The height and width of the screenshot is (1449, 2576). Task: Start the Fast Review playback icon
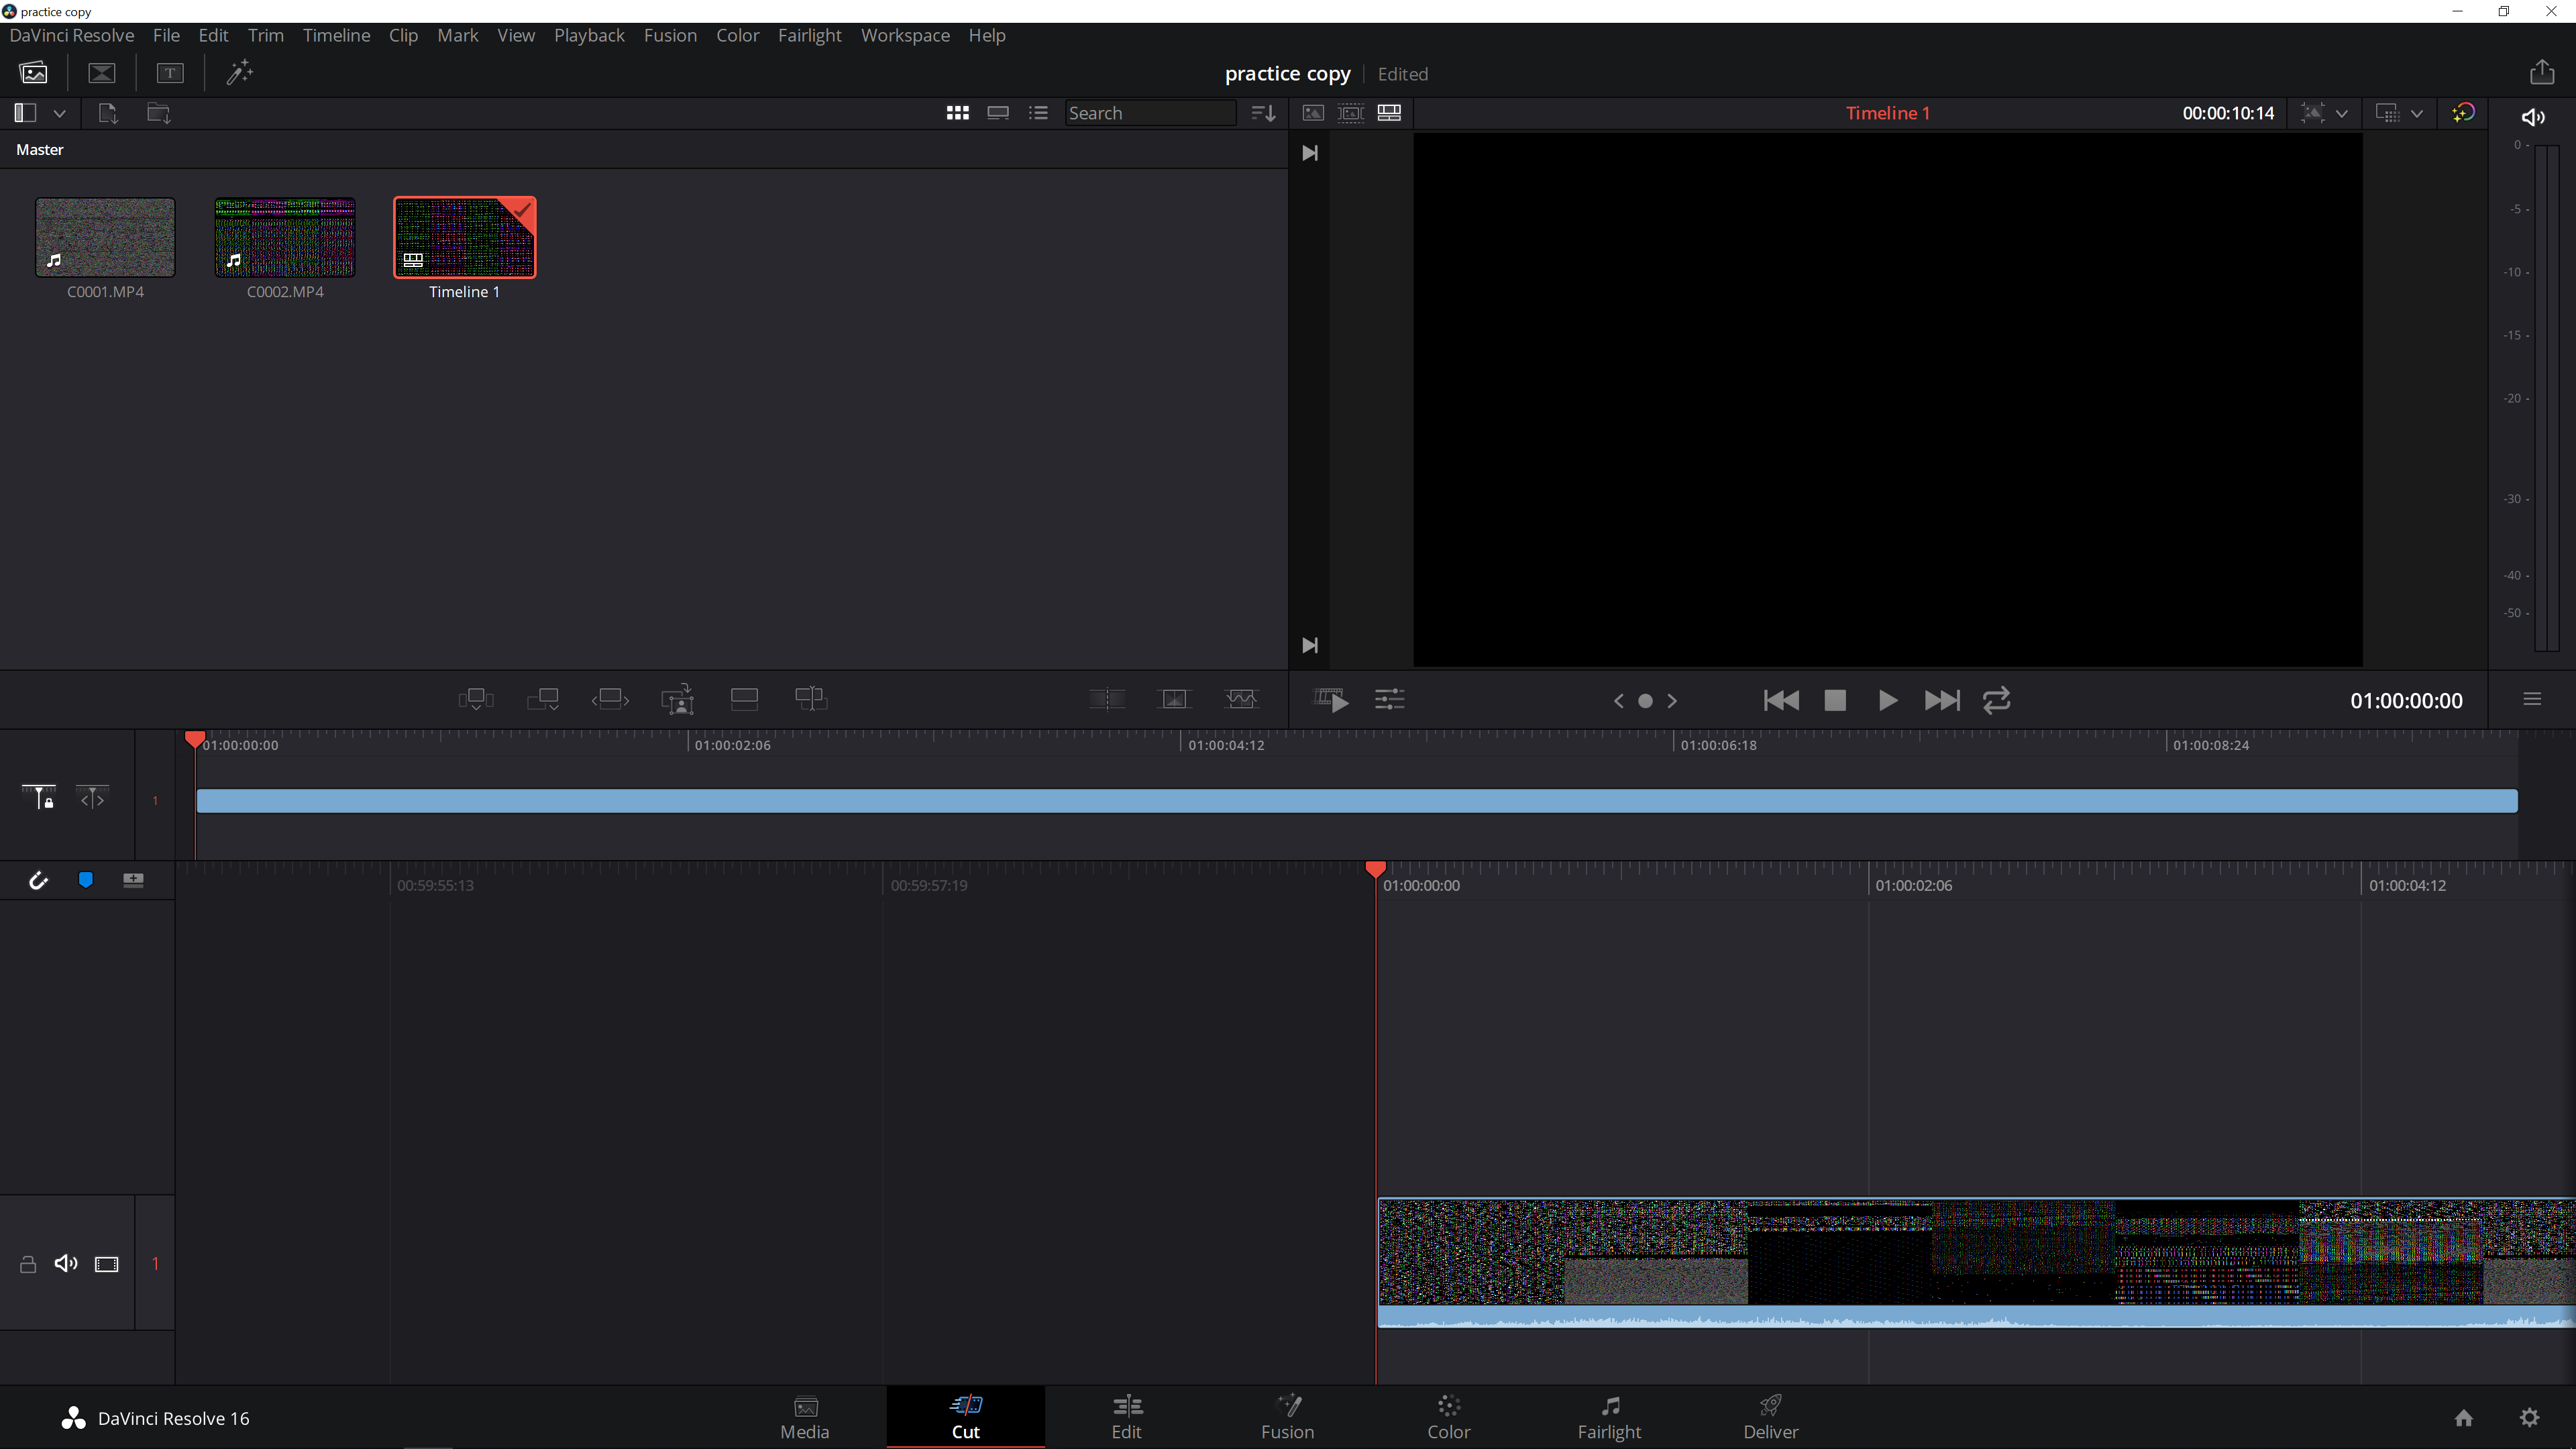pyautogui.click(x=1331, y=700)
